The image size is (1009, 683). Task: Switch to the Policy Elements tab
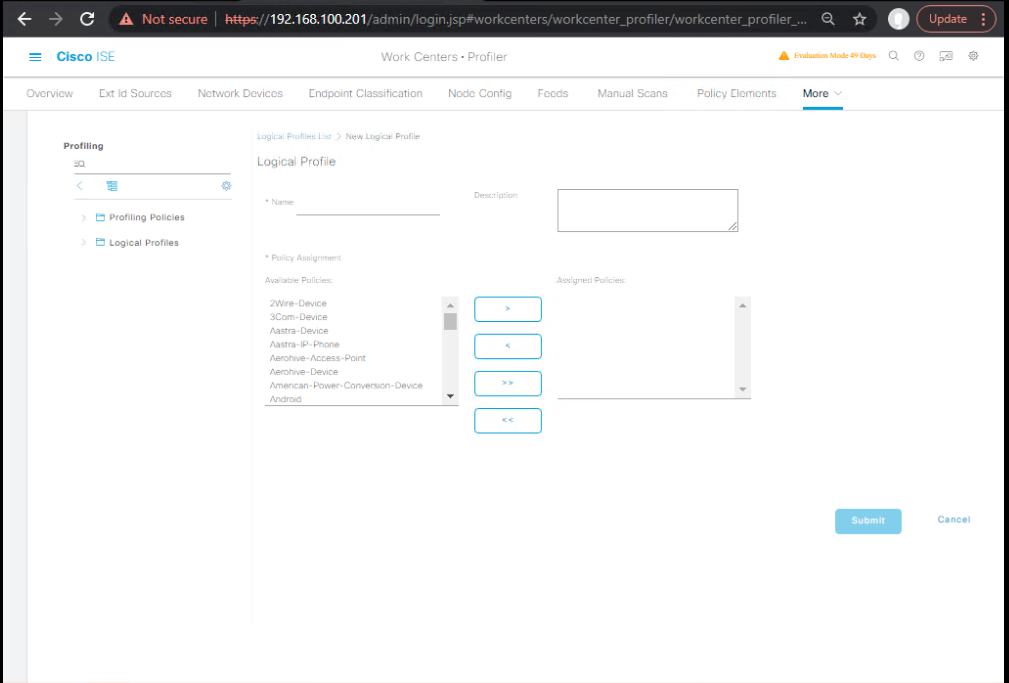pos(737,93)
